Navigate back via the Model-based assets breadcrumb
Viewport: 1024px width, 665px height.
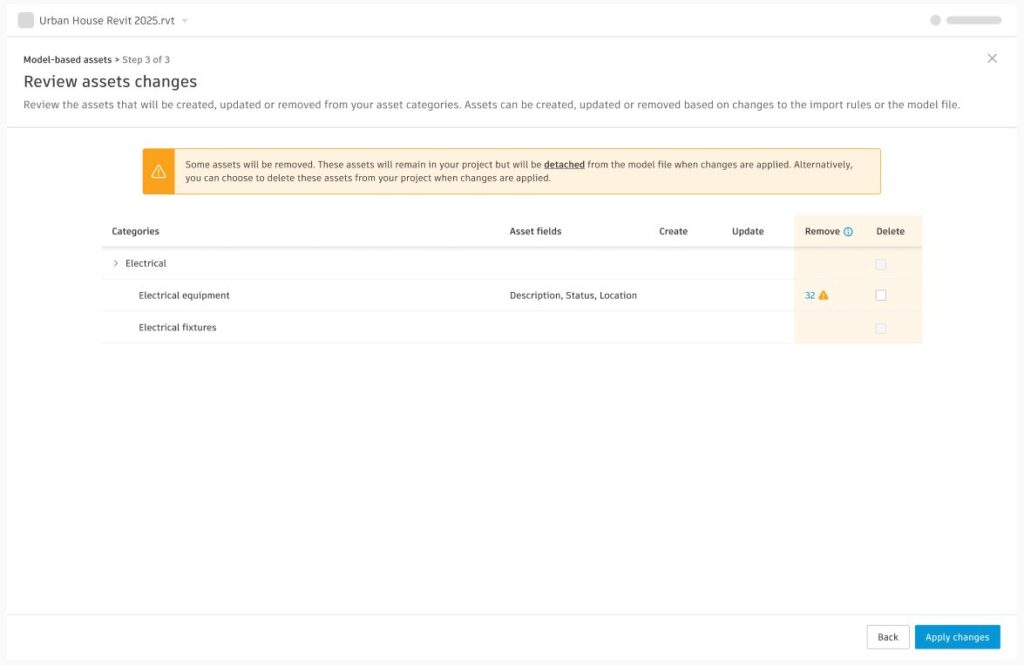coord(66,59)
